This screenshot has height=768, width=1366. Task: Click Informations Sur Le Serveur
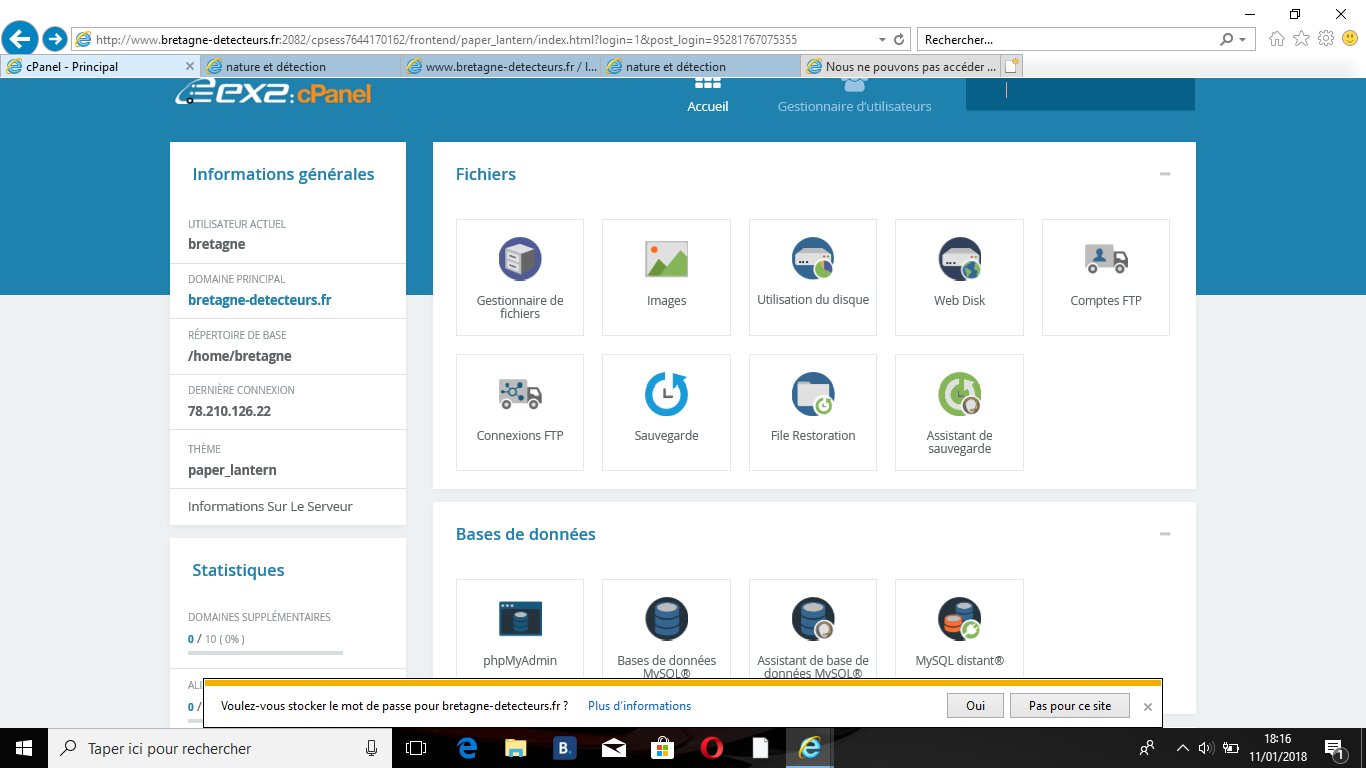point(270,507)
